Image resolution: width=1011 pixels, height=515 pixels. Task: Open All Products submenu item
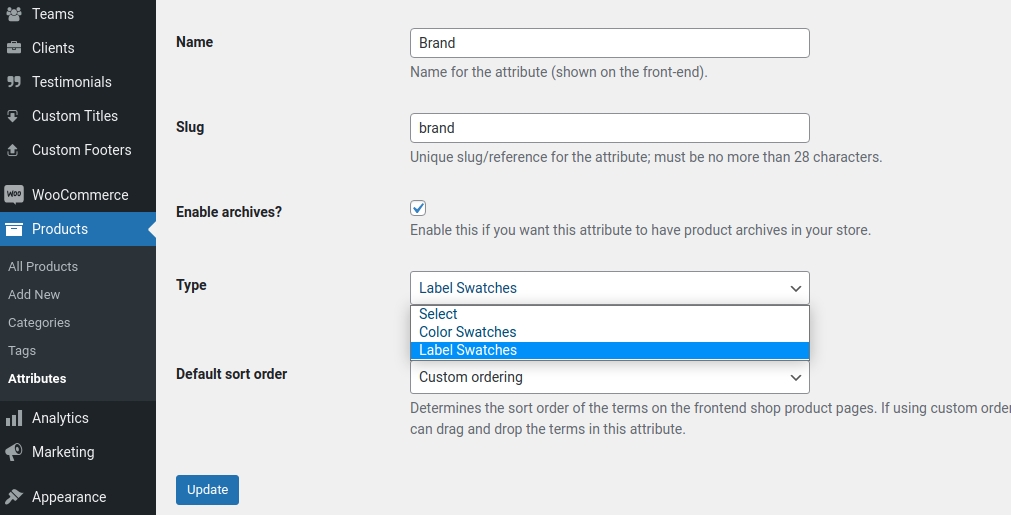[x=43, y=267]
